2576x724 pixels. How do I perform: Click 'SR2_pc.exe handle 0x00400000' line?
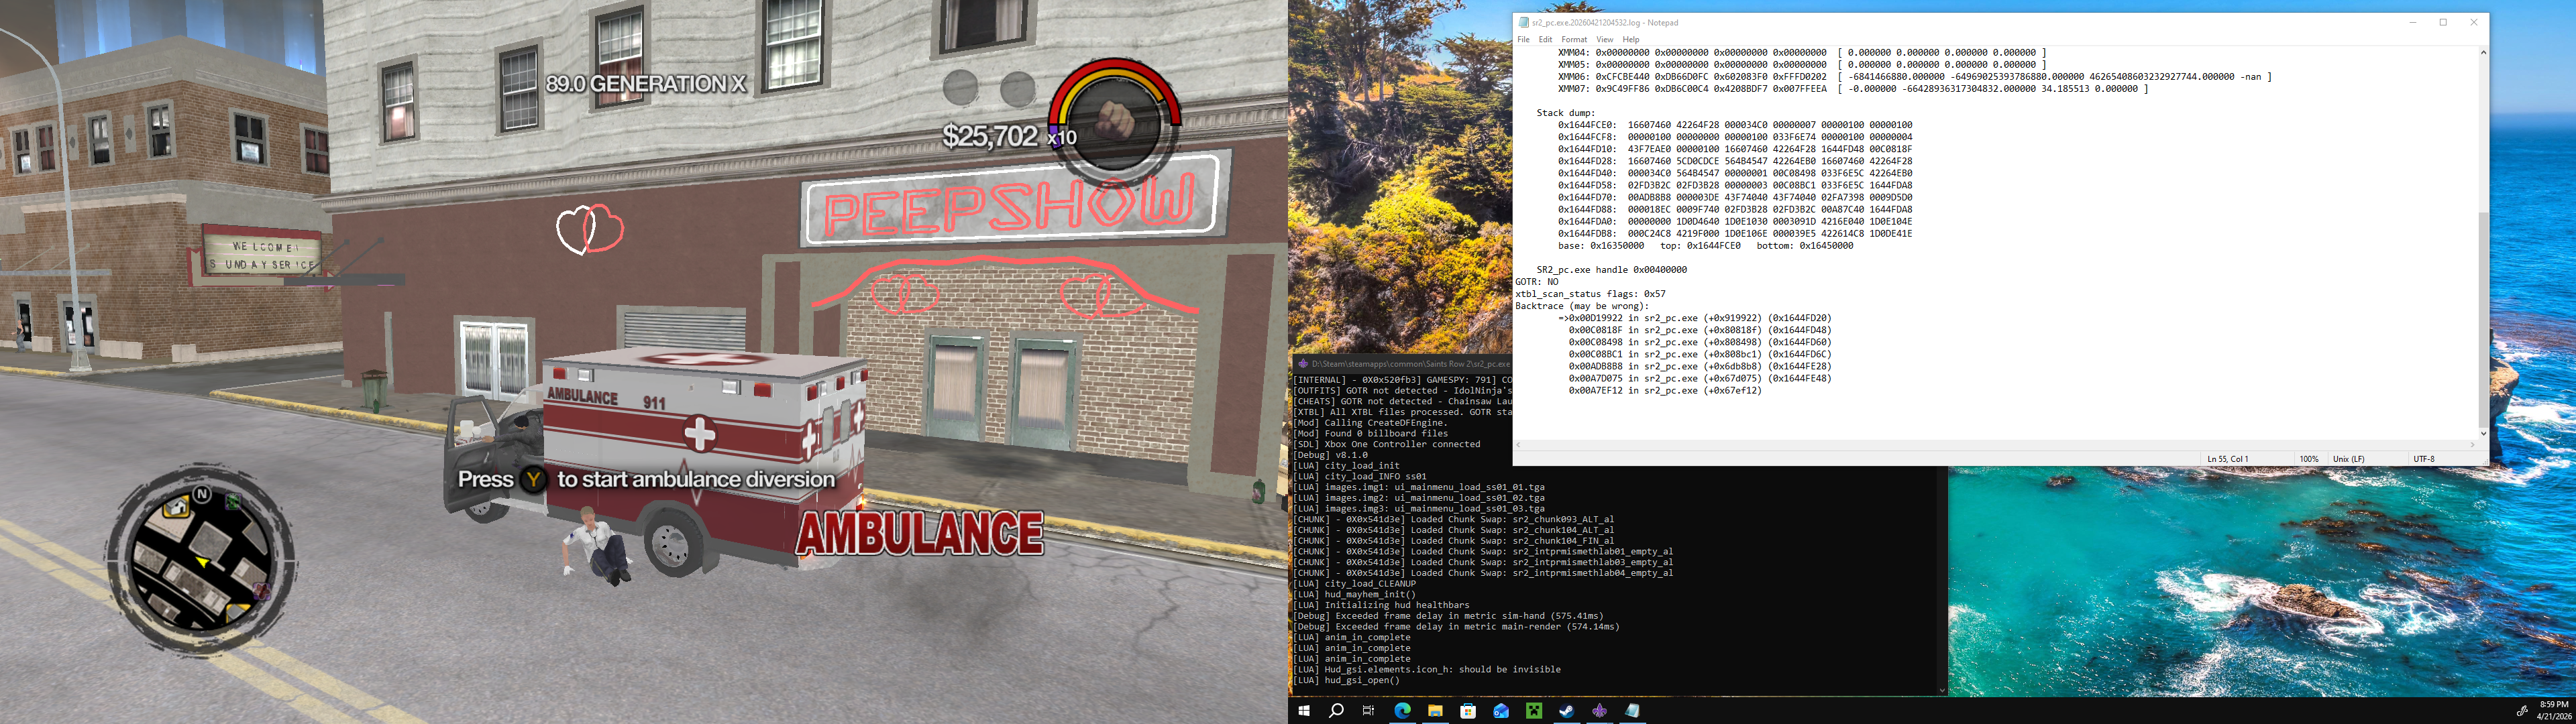(1611, 270)
